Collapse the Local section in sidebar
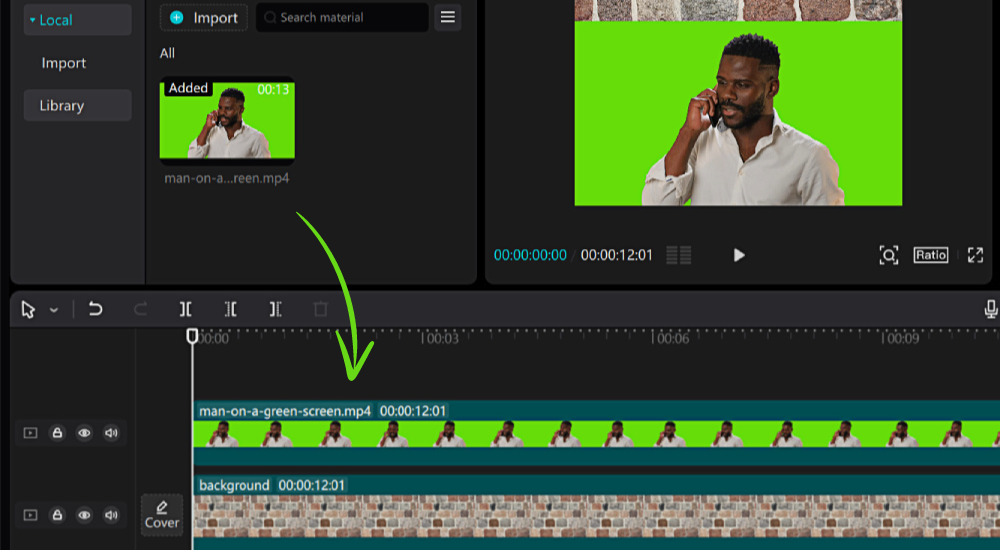Screen dimensions: 1000x550 [x=32, y=20]
